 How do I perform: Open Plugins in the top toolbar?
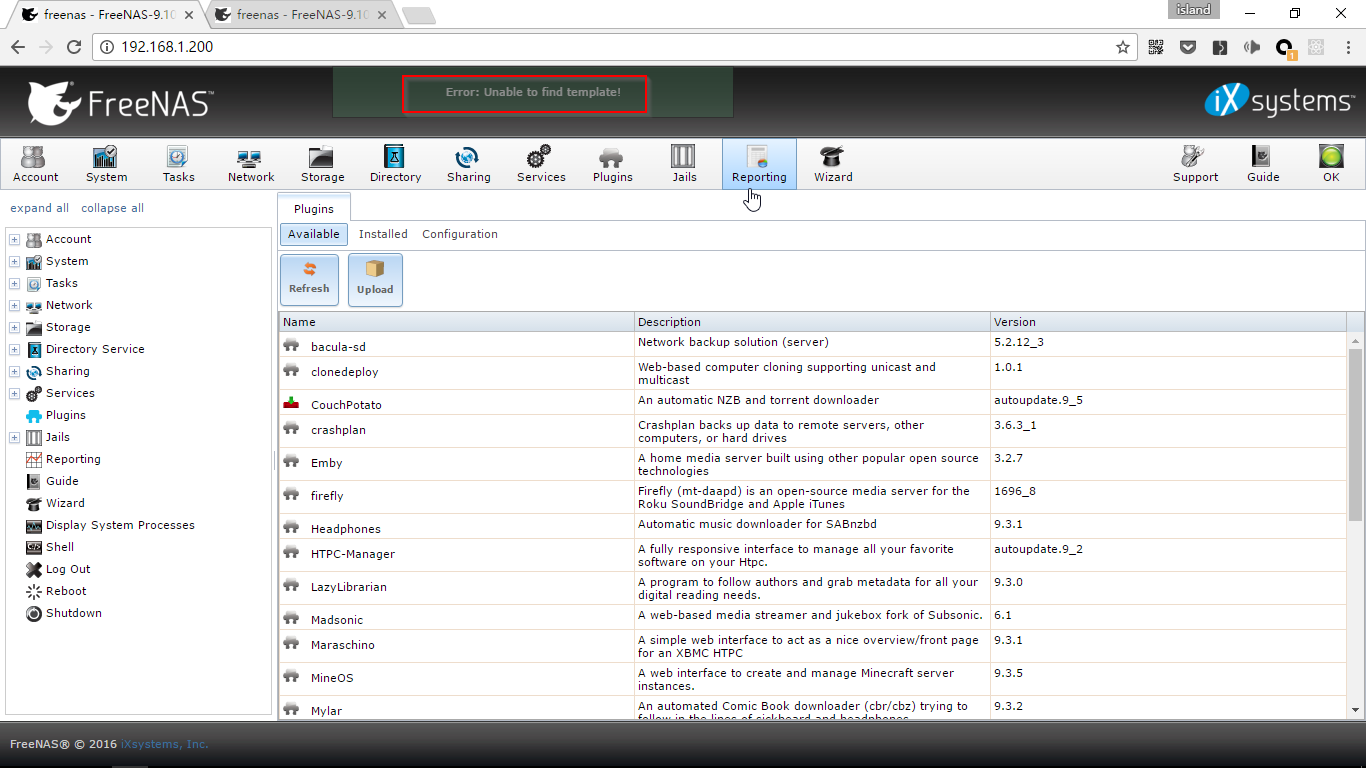coord(612,164)
